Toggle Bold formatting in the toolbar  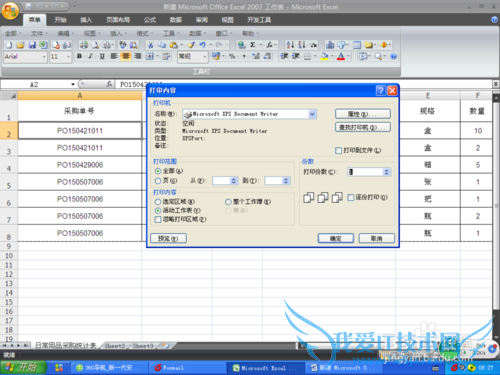79,56
